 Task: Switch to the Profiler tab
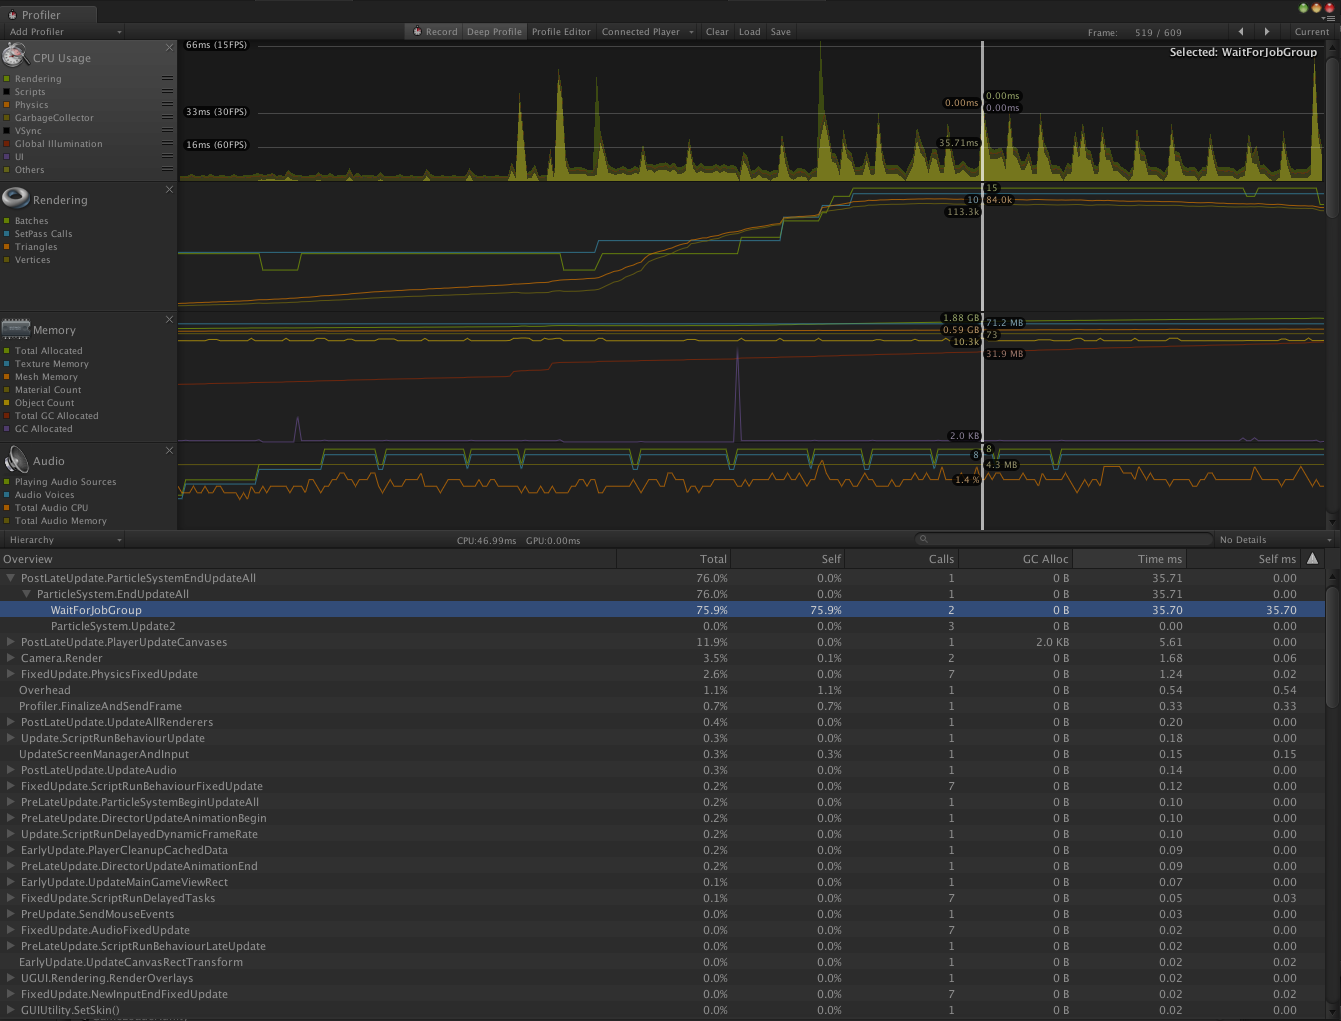pos(40,15)
